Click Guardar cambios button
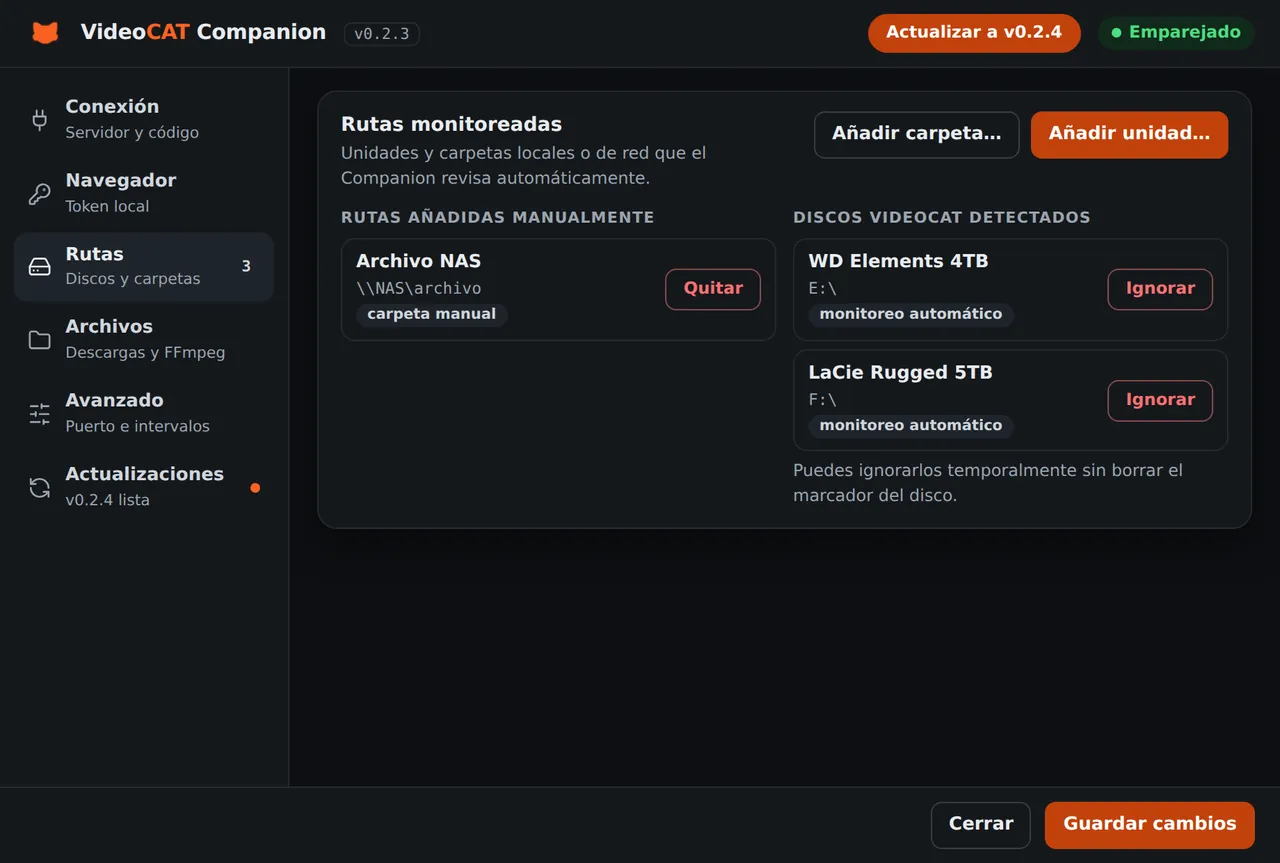The height and width of the screenshot is (863, 1280). (x=1150, y=825)
